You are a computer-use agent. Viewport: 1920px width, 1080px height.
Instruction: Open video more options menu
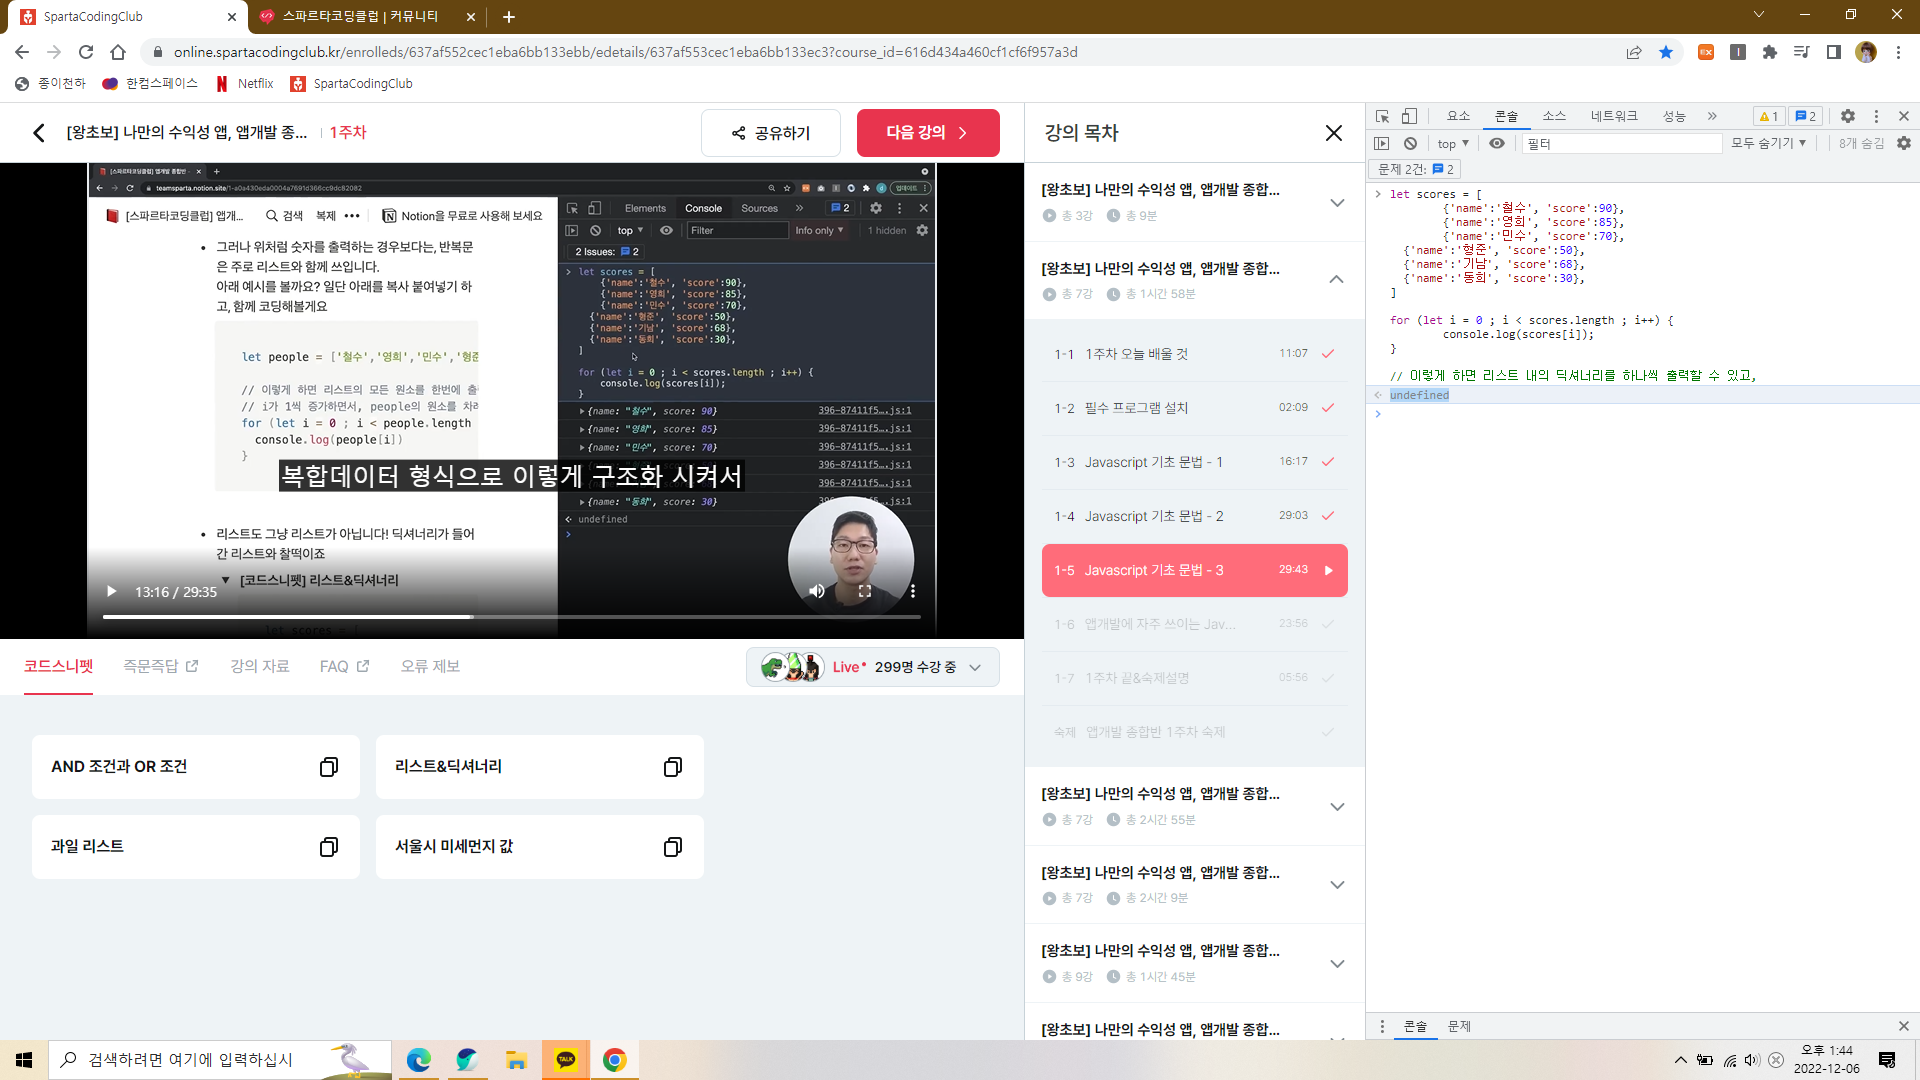(913, 591)
